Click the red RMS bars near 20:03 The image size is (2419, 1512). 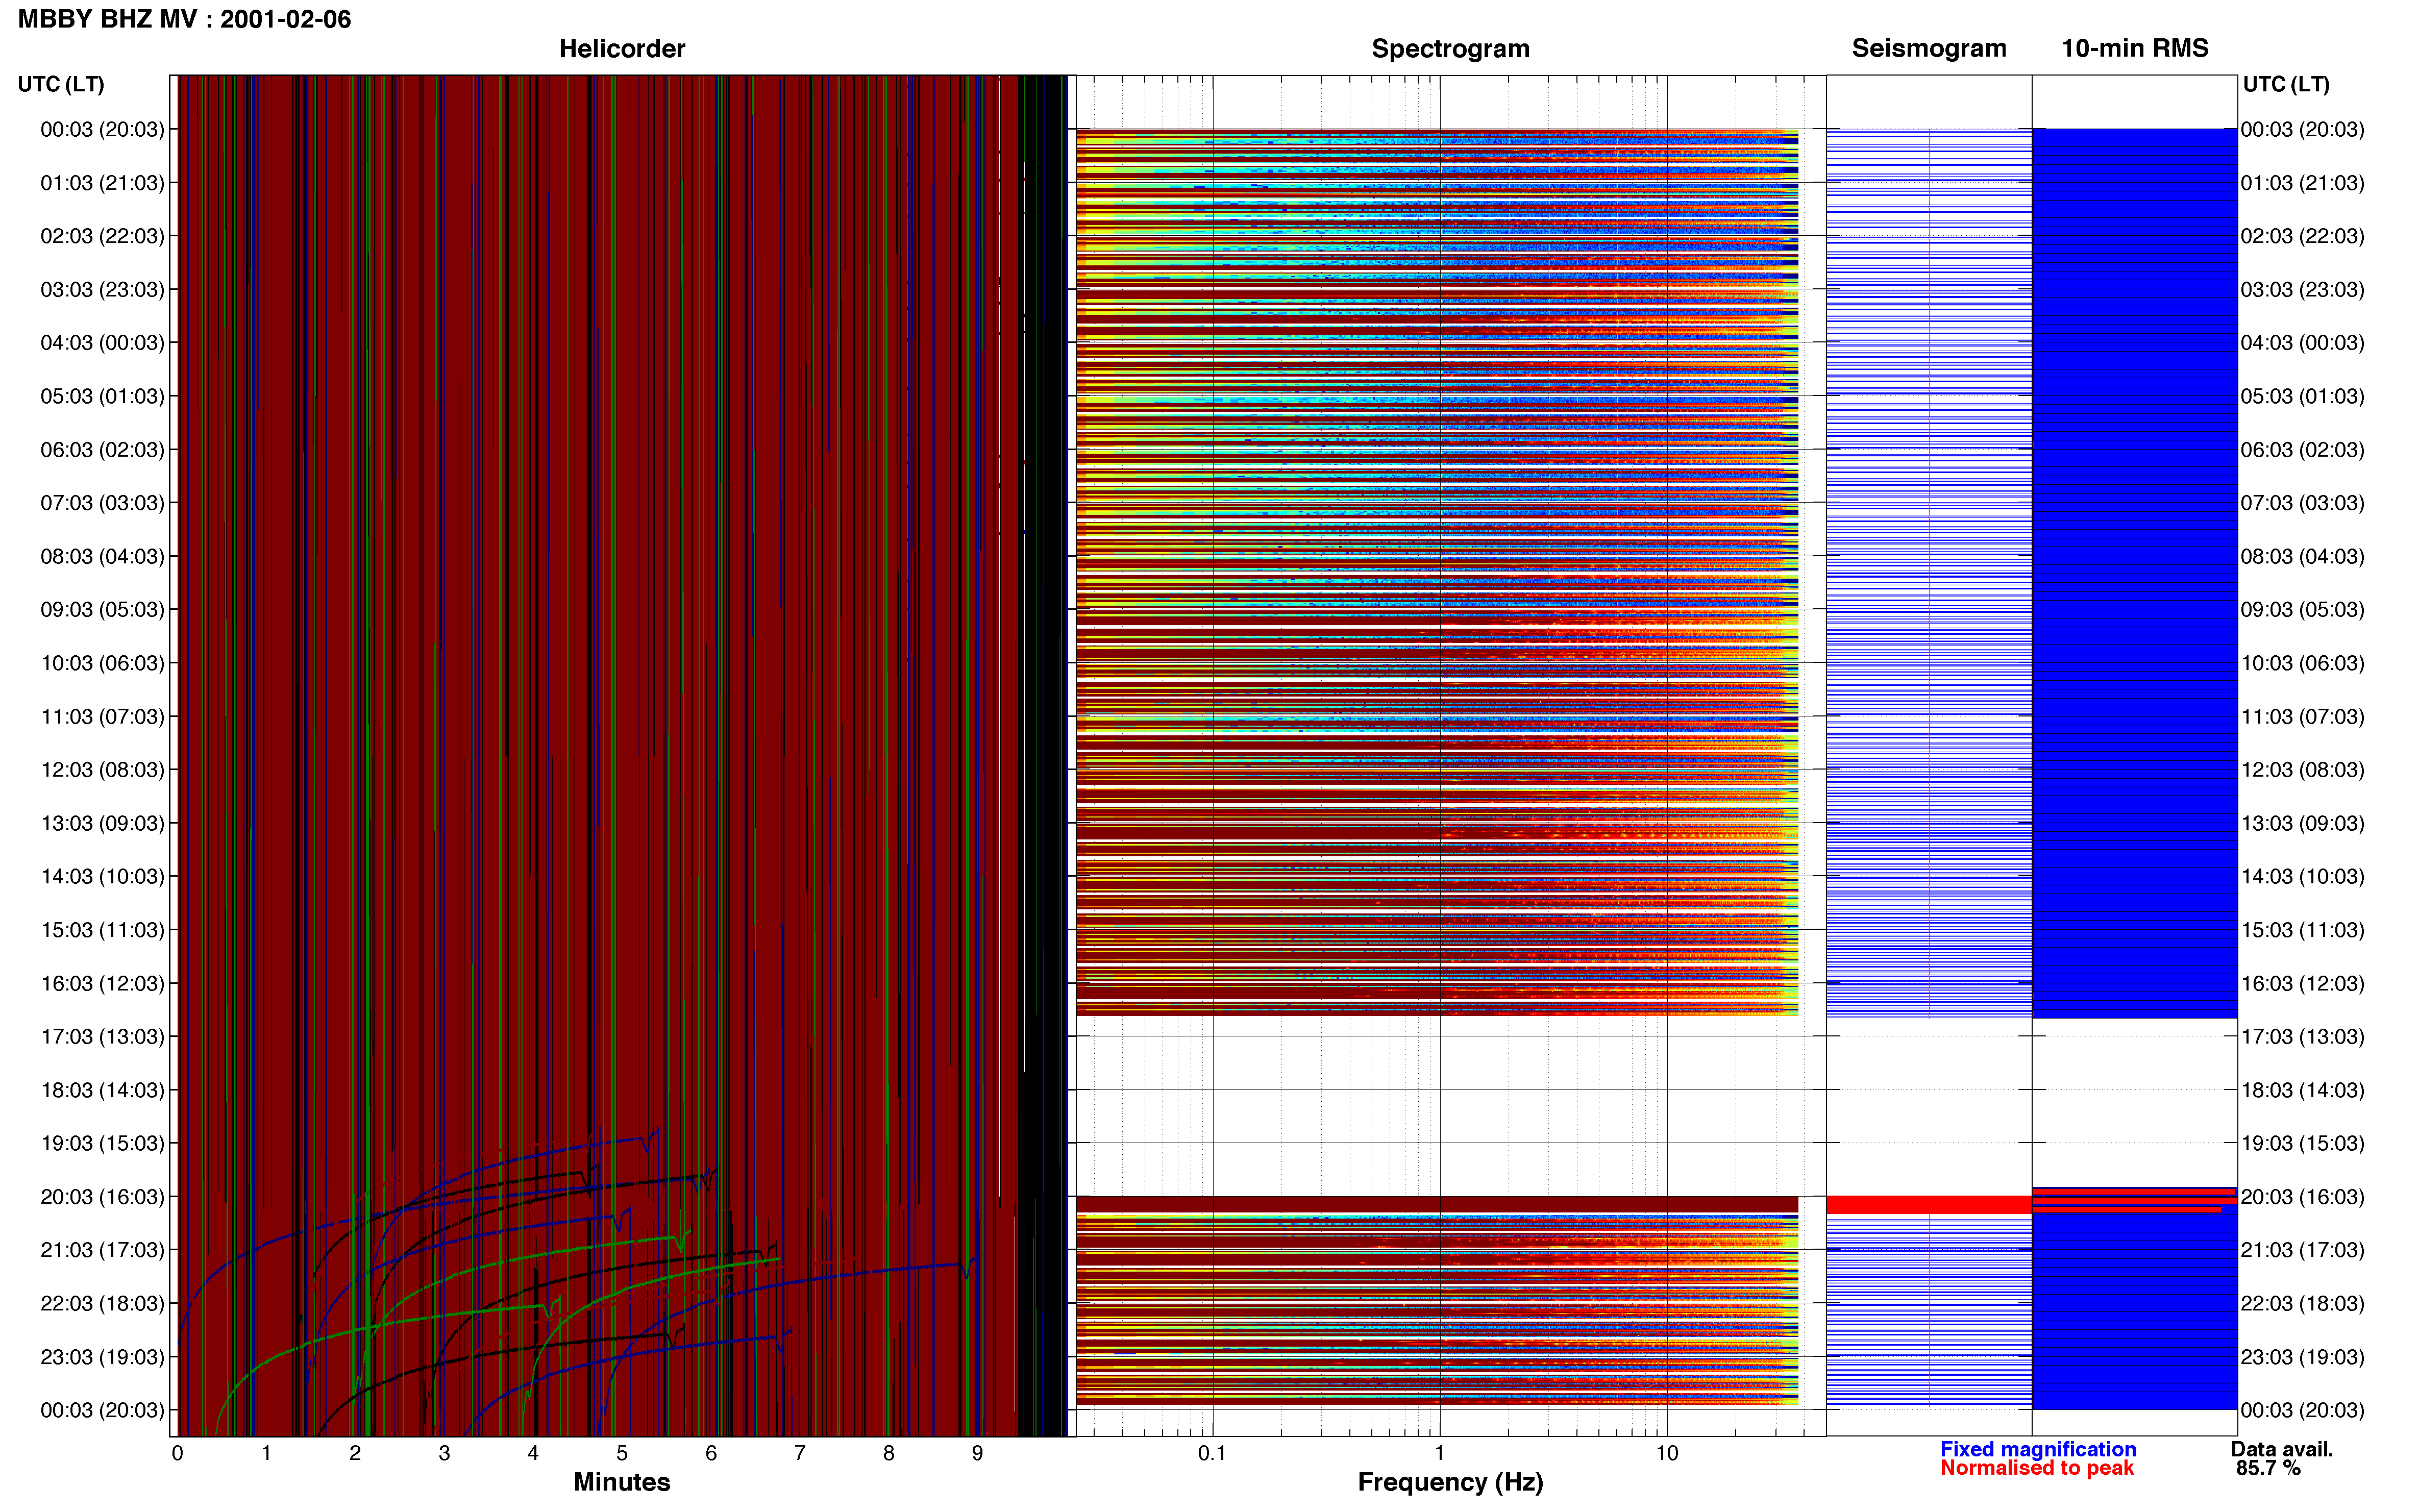tap(2134, 1200)
